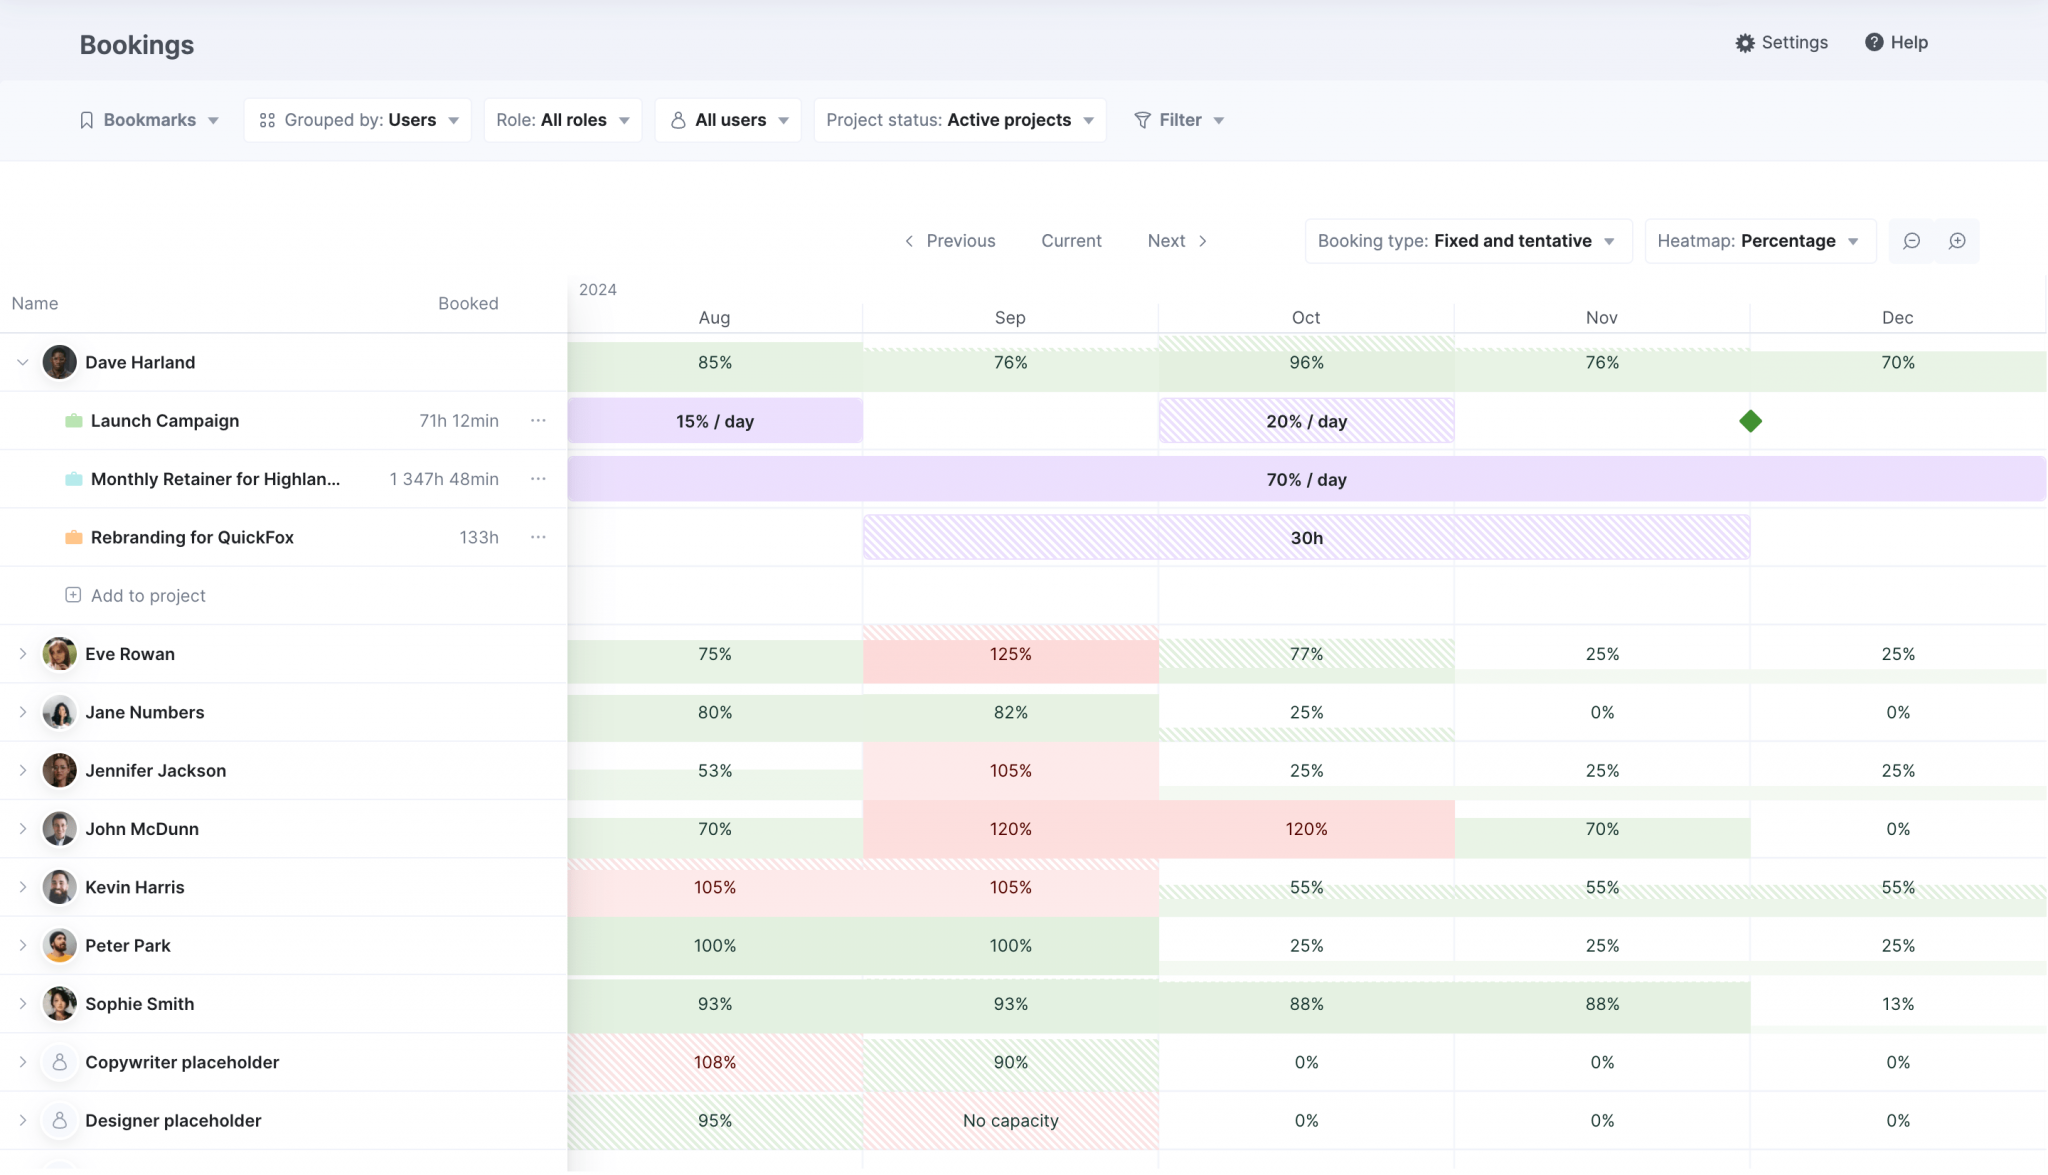Click the orange briefcase icon for Rebranding QuickFox
The height and width of the screenshot is (1175, 2048).
pos(74,537)
